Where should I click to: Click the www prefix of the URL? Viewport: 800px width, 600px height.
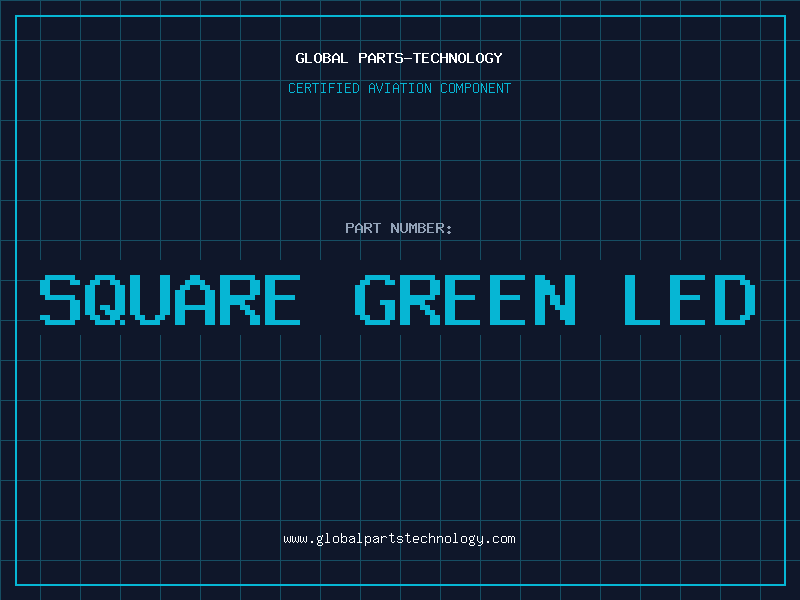295,539
